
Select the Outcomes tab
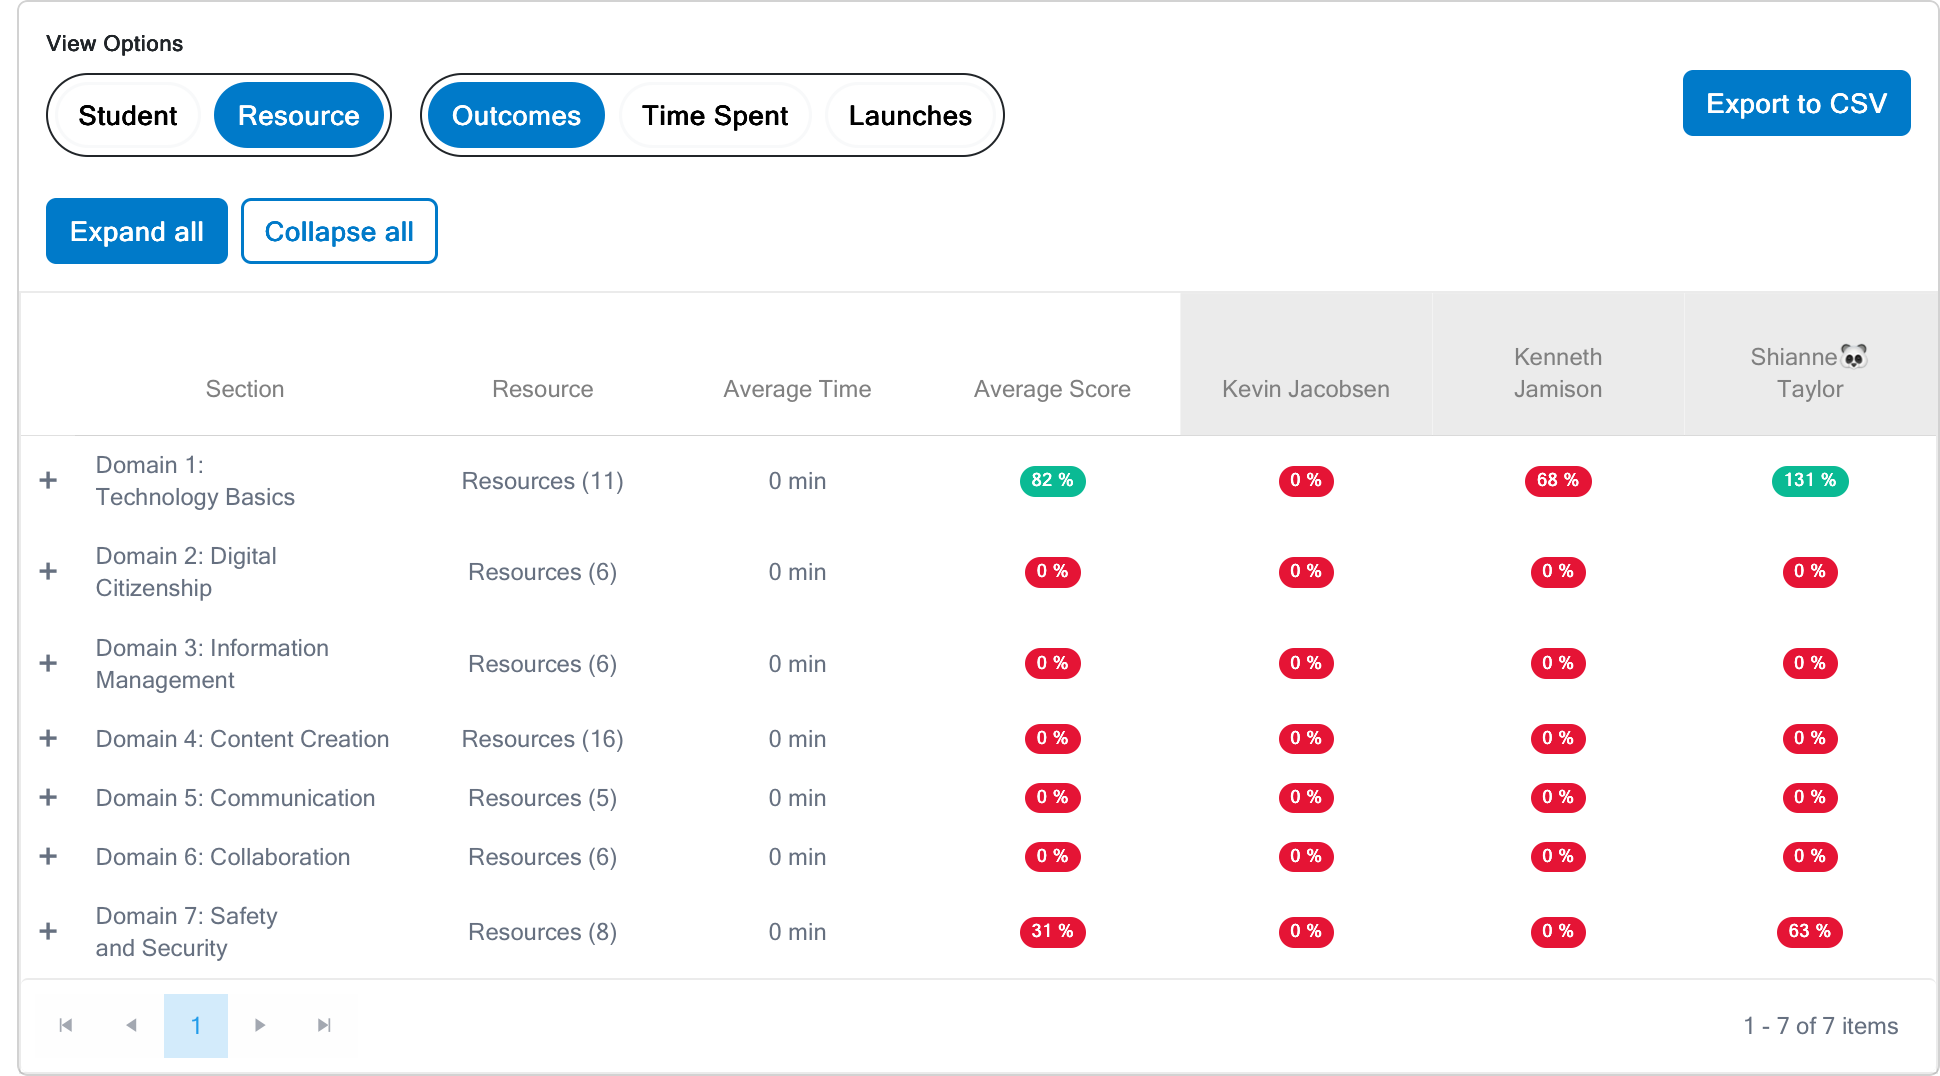pyautogui.click(x=515, y=115)
